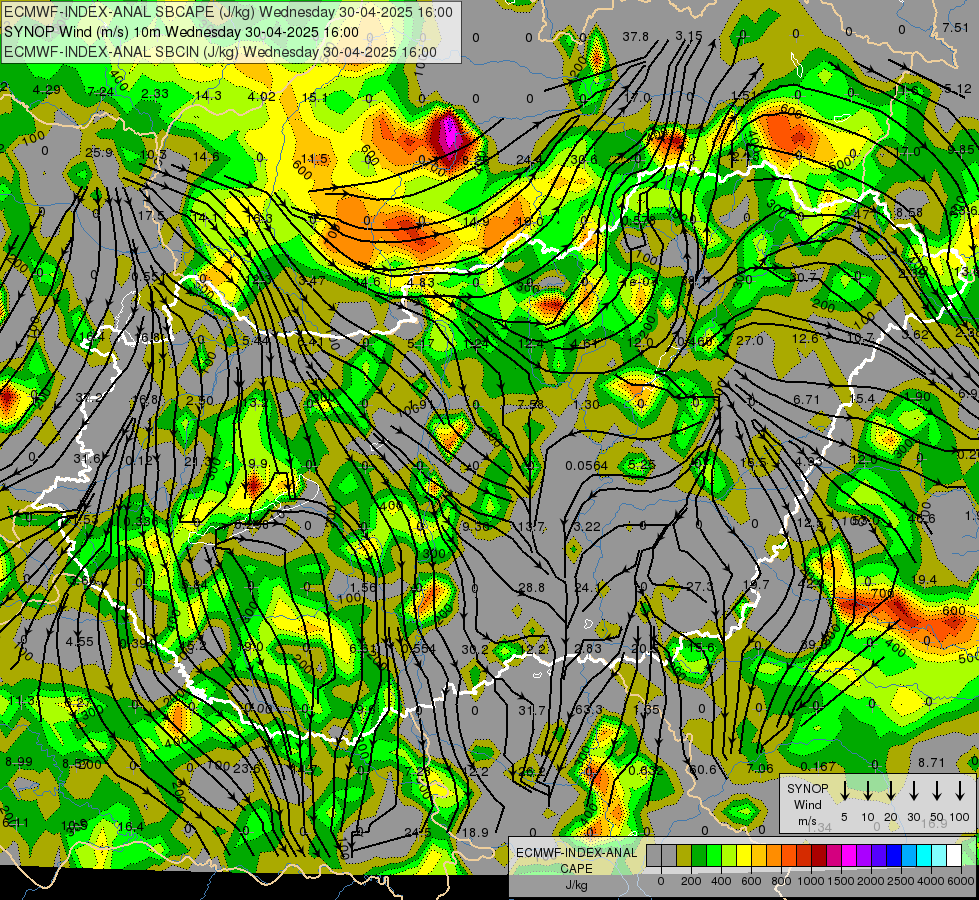Click the 37.8 value on the map
979x900 pixels.
[x=636, y=37]
